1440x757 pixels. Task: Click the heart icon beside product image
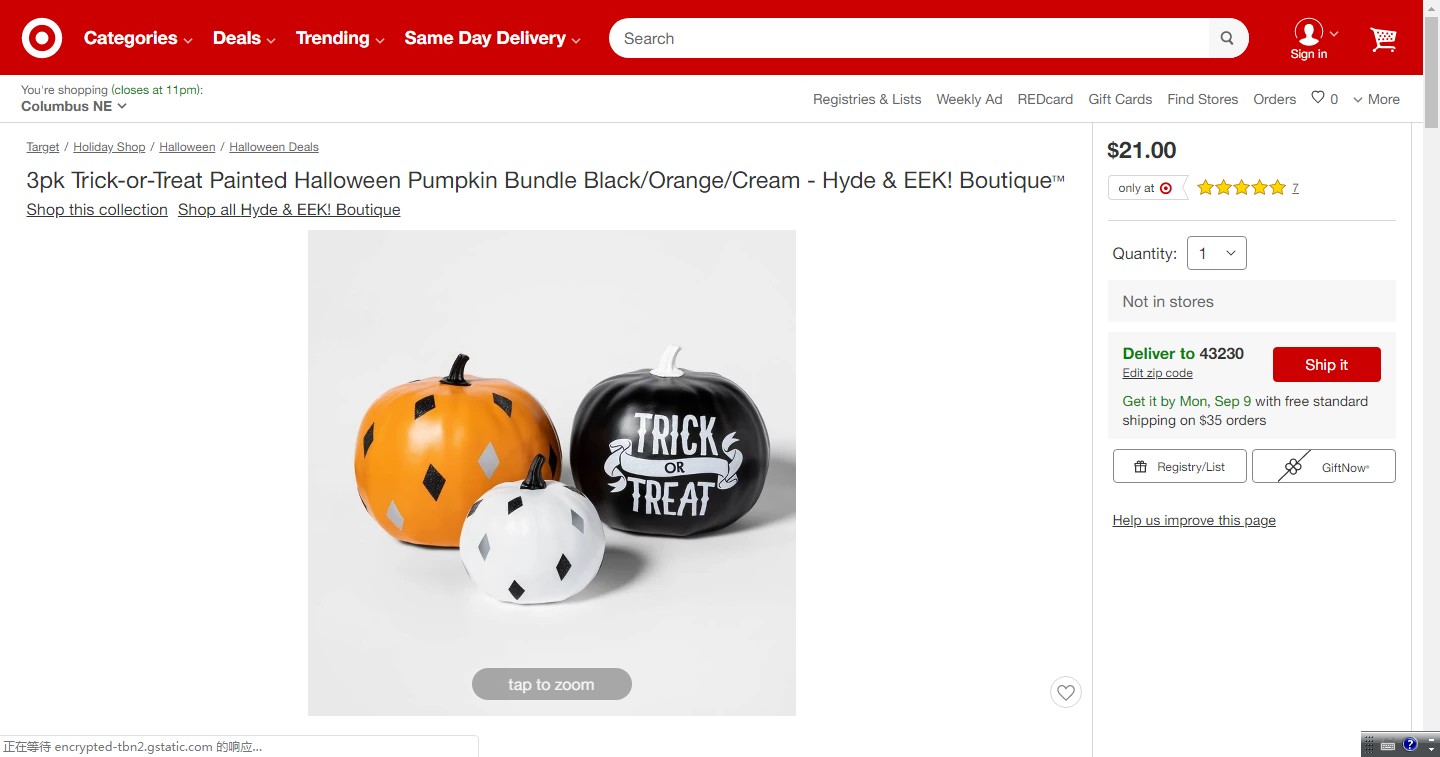tap(1066, 692)
